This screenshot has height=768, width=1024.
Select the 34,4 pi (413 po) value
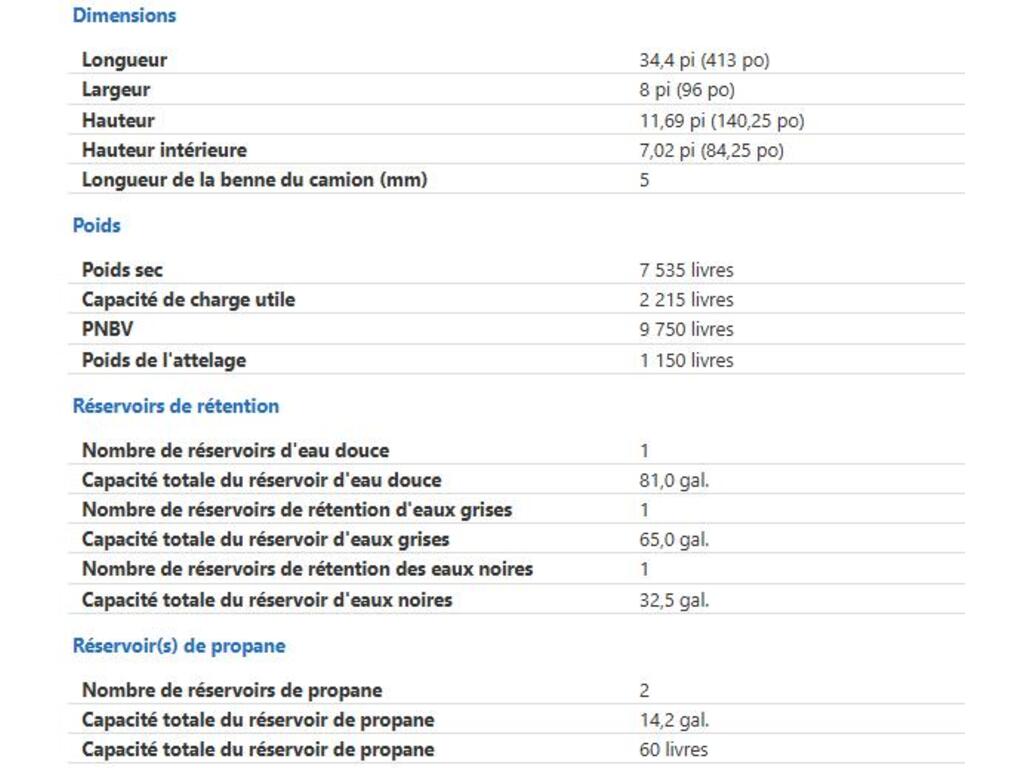pos(704,60)
